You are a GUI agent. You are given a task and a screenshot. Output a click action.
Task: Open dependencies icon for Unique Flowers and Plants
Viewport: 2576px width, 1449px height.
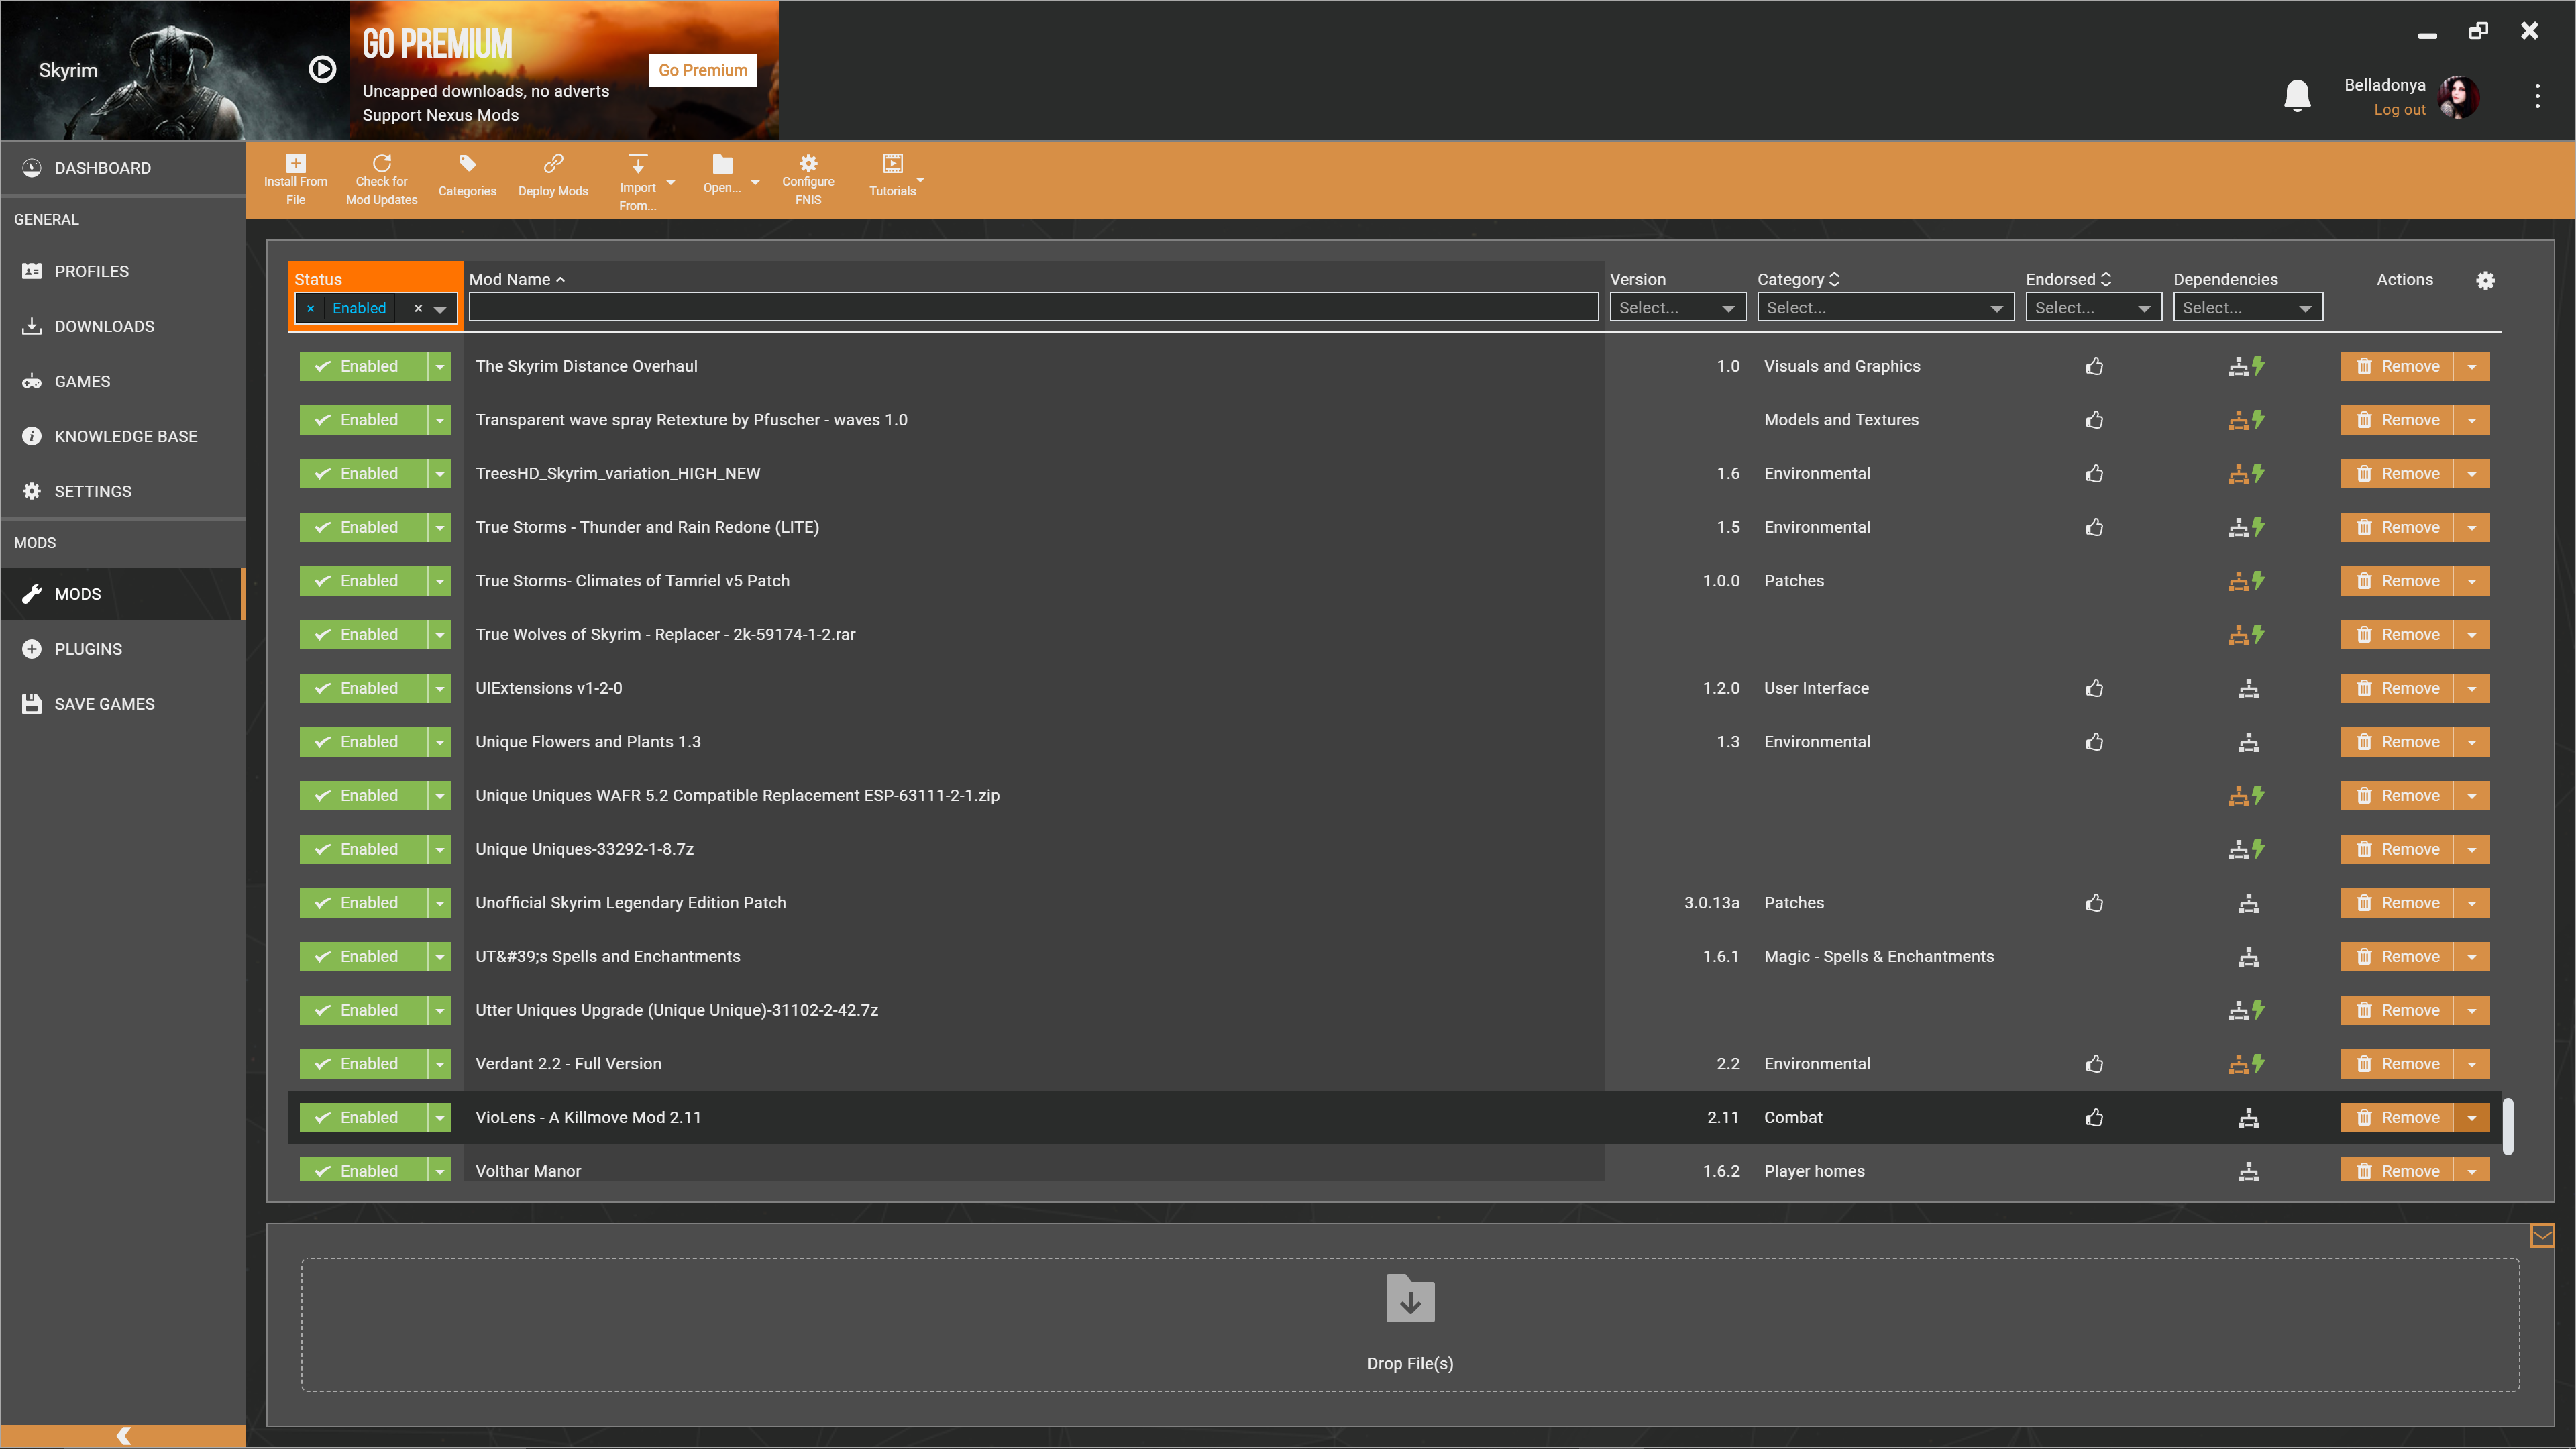2248,742
